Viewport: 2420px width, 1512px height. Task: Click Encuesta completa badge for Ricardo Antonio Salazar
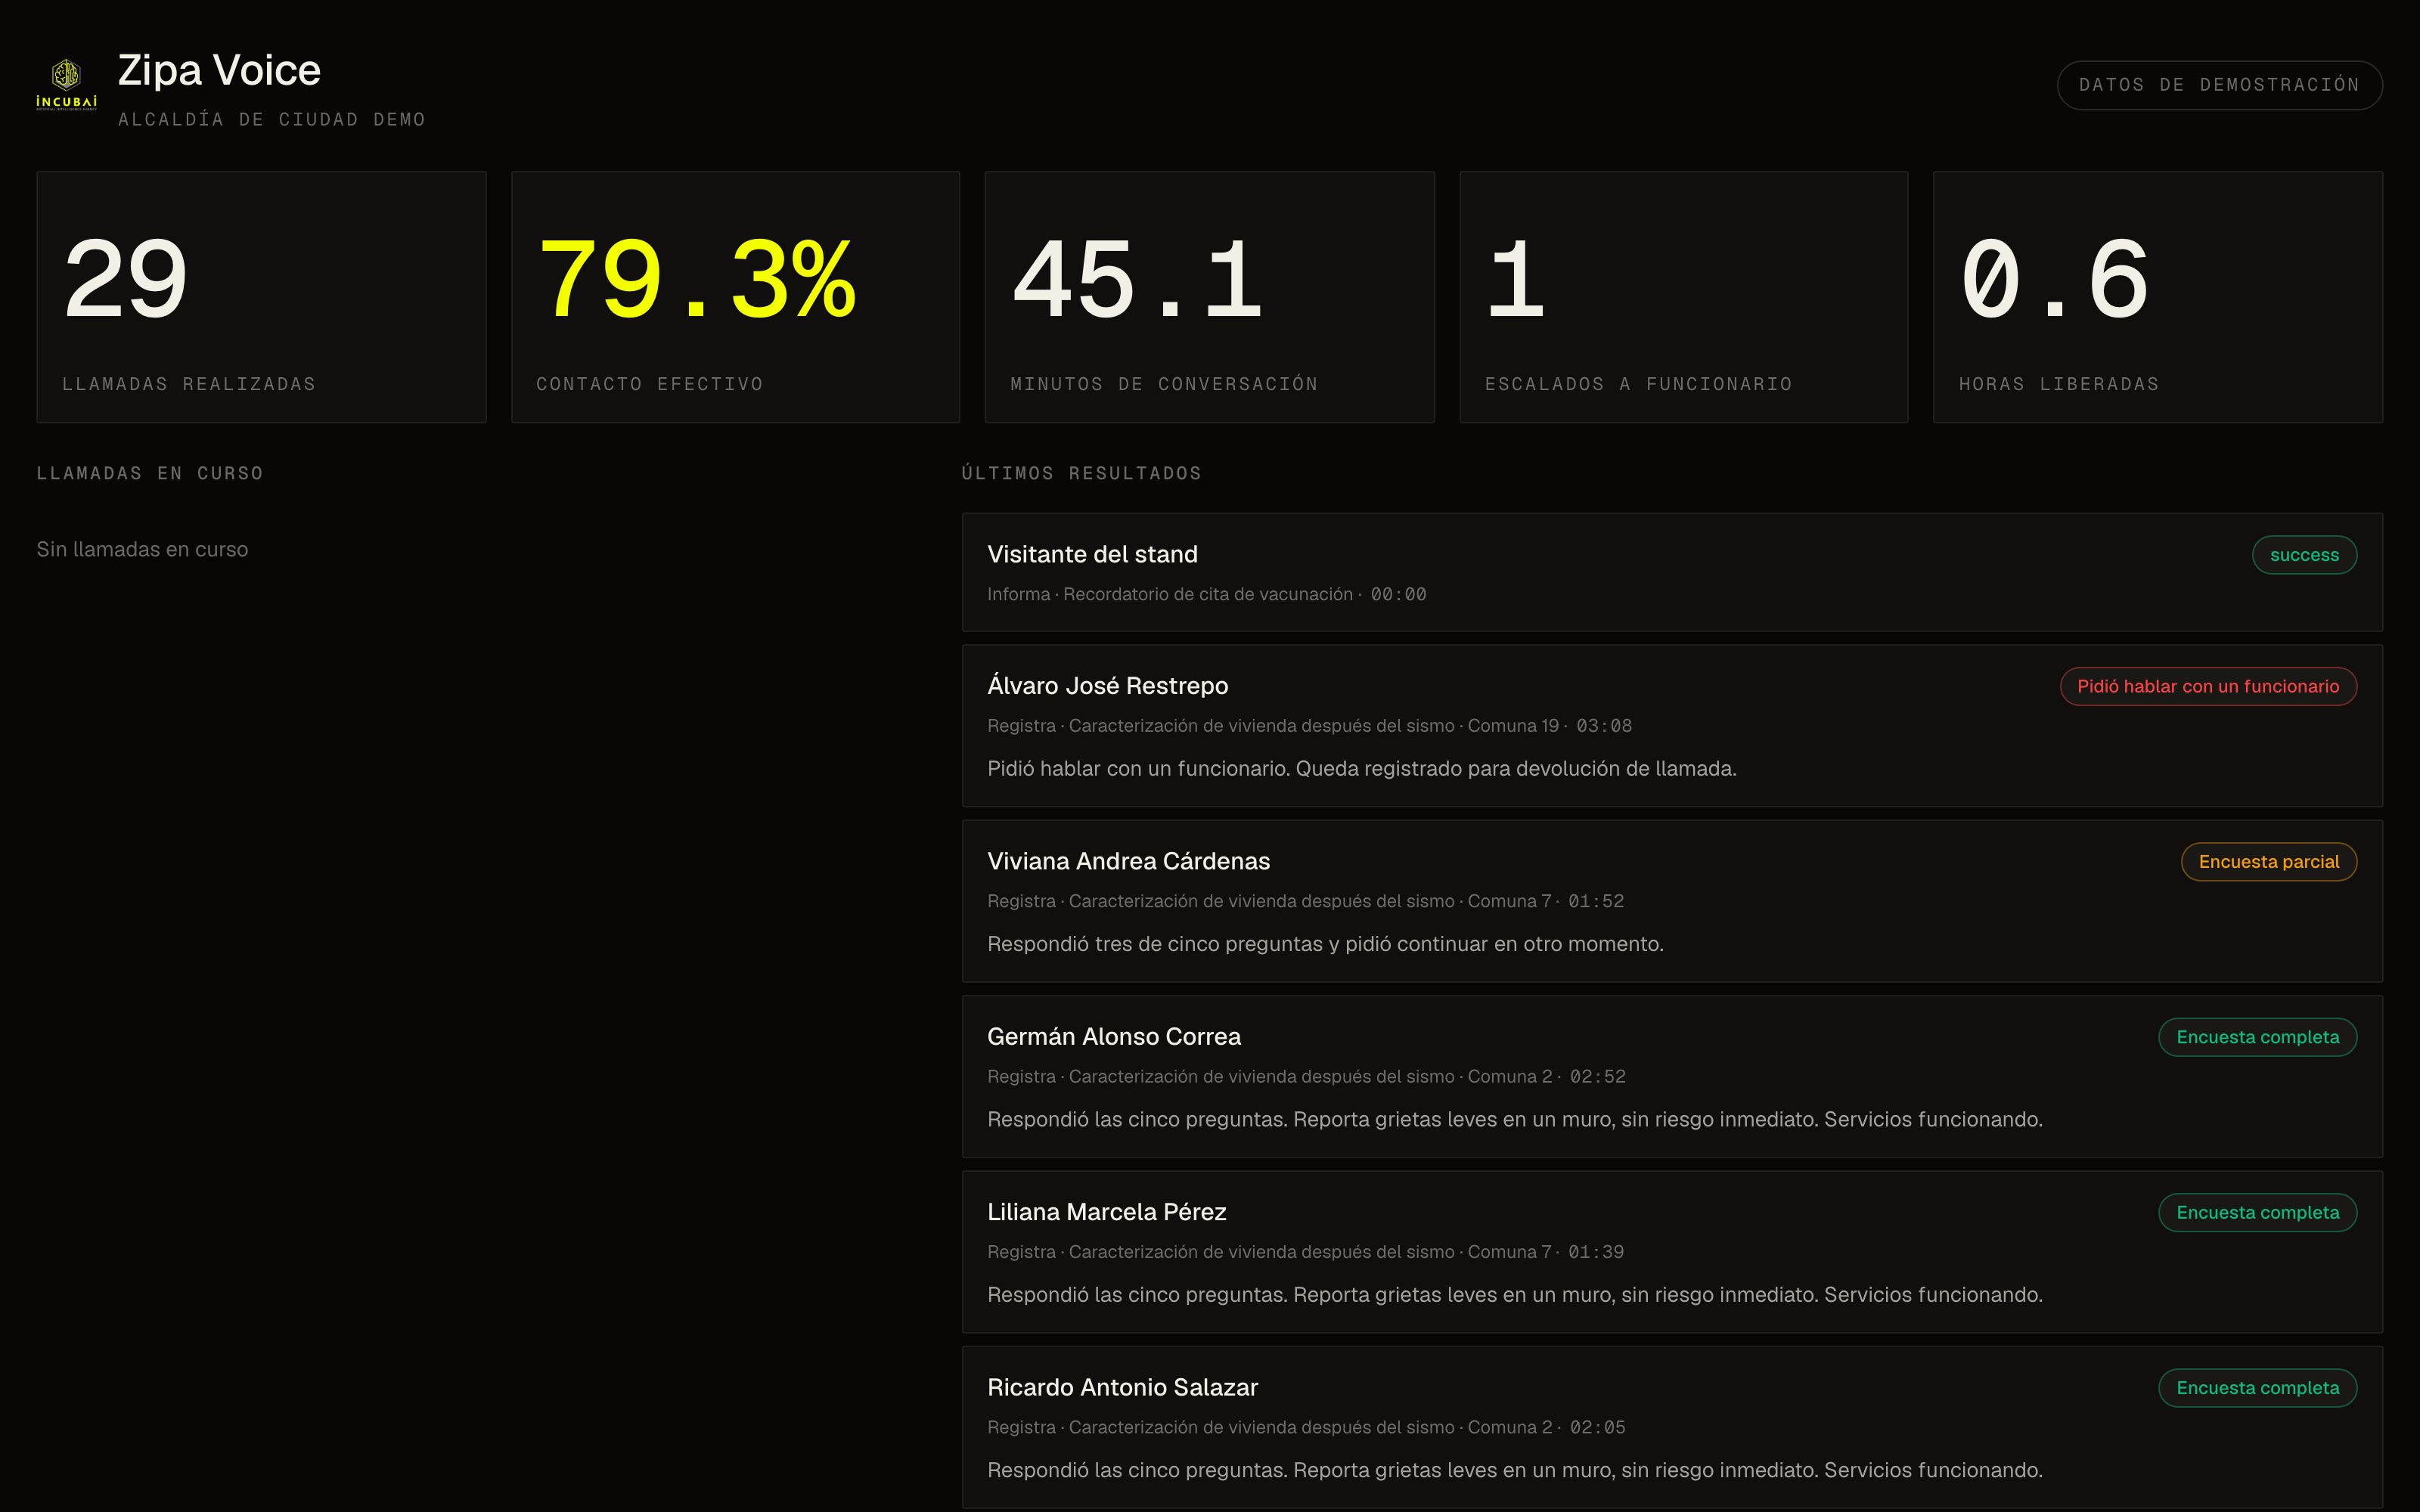pos(2258,1388)
